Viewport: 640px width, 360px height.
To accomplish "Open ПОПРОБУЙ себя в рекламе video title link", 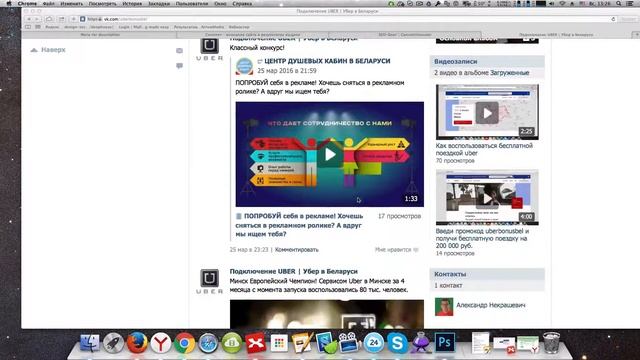I will pos(299,225).
